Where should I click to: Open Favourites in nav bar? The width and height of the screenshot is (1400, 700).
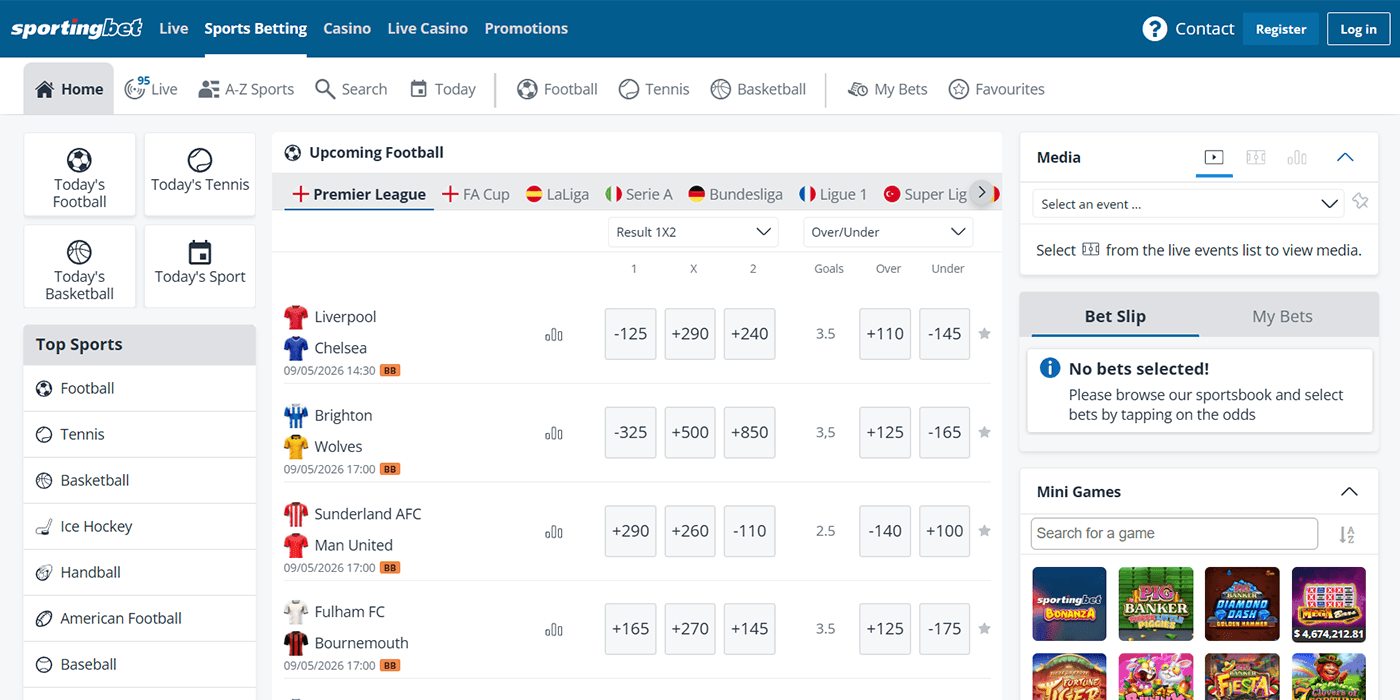[996, 89]
